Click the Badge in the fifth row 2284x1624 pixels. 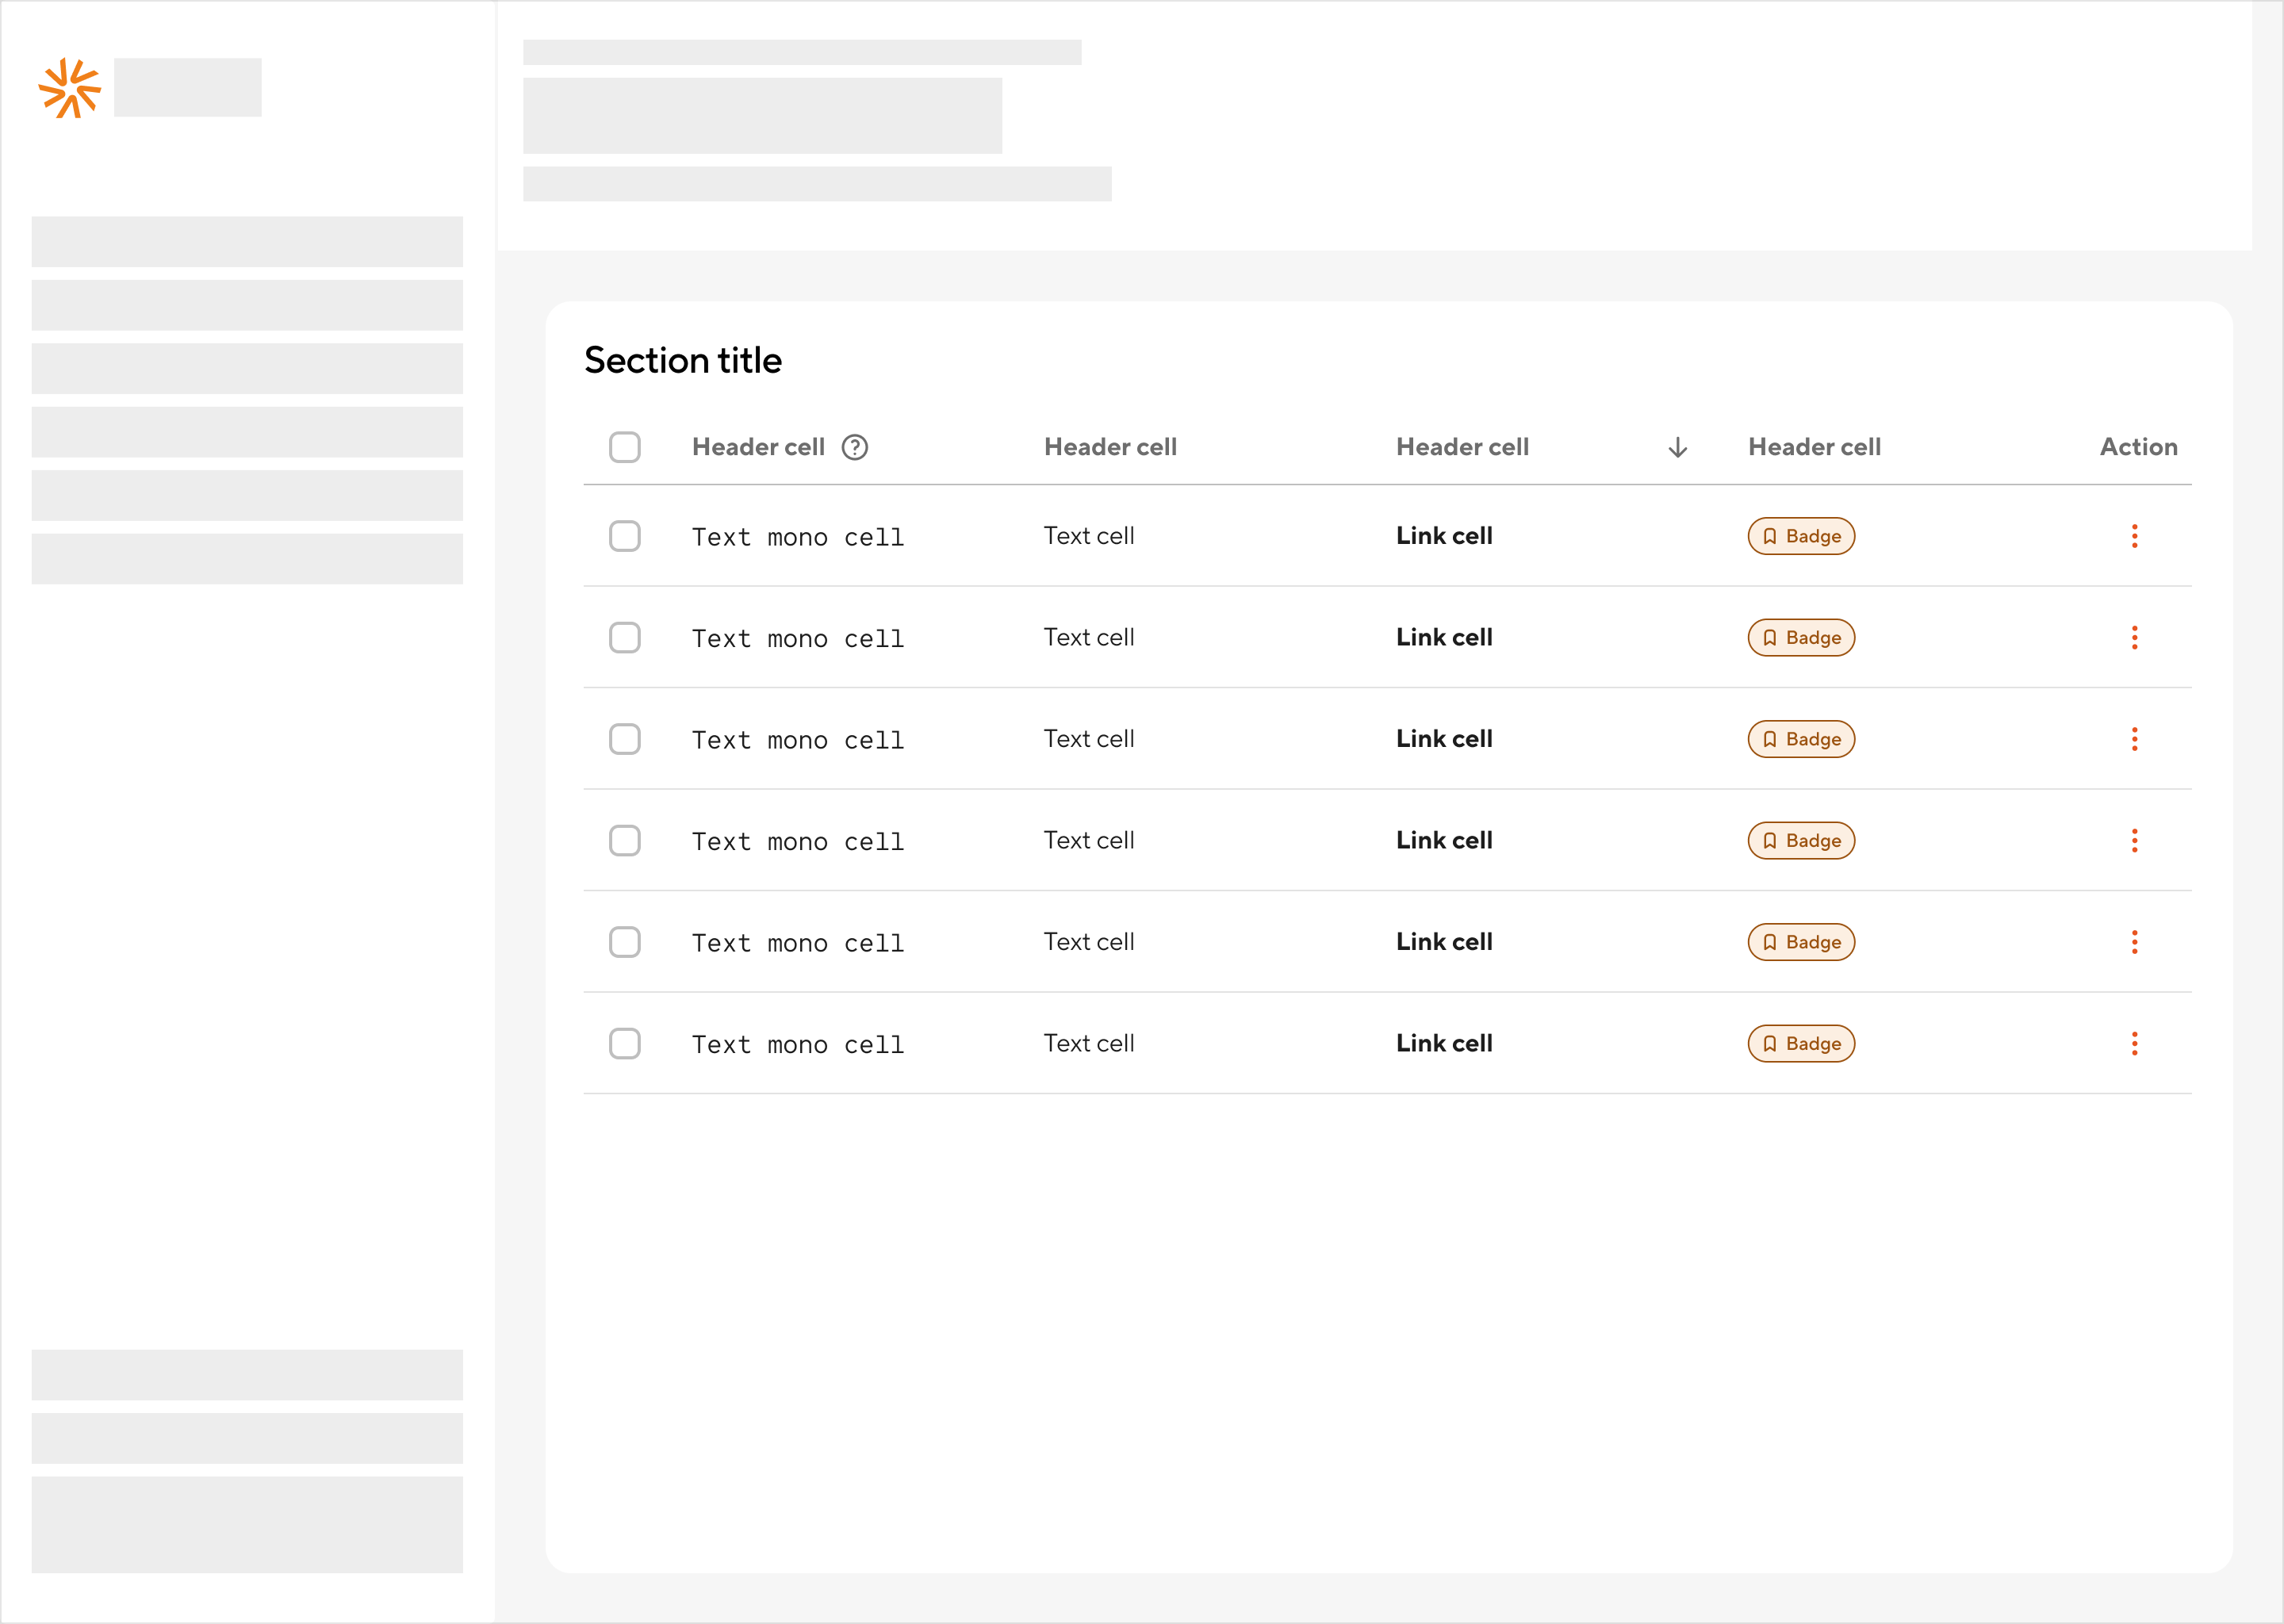(x=1801, y=942)
